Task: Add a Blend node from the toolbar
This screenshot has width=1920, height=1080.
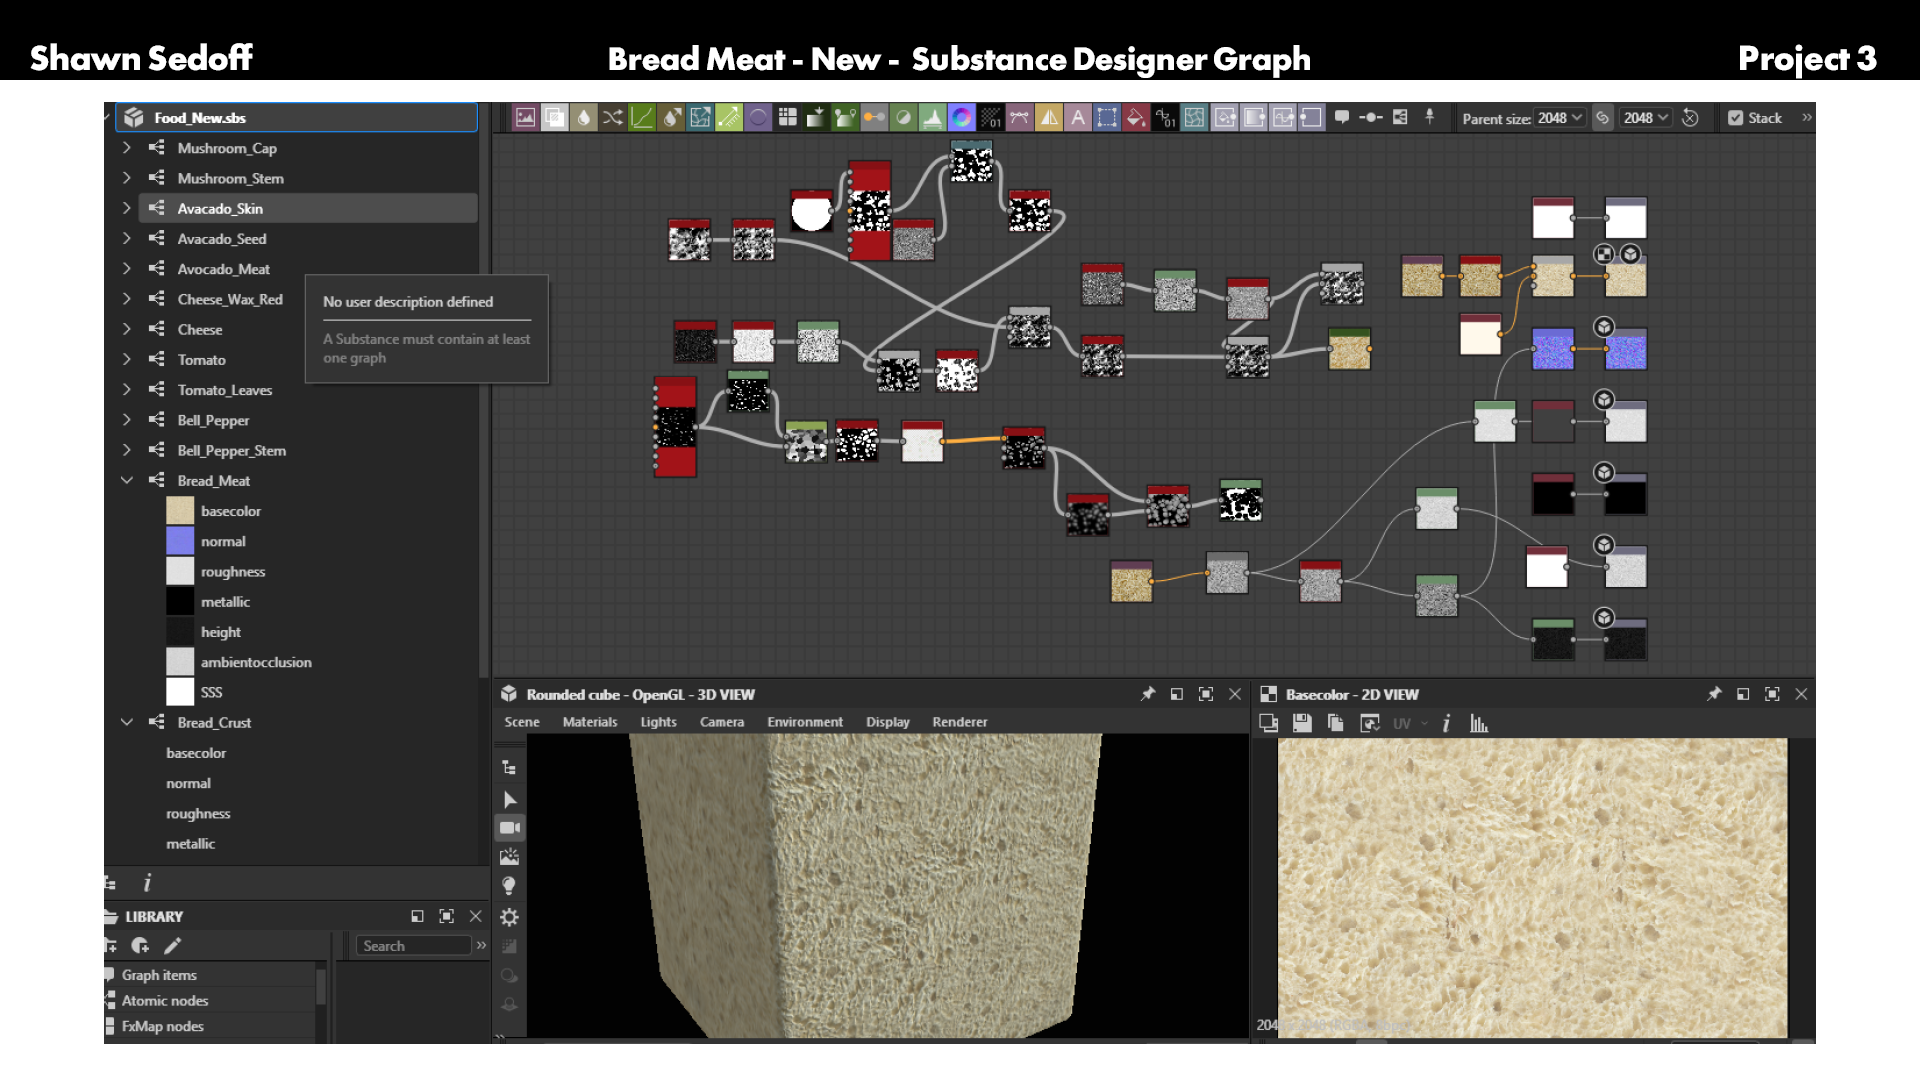Action: click(x=554, y=118)
